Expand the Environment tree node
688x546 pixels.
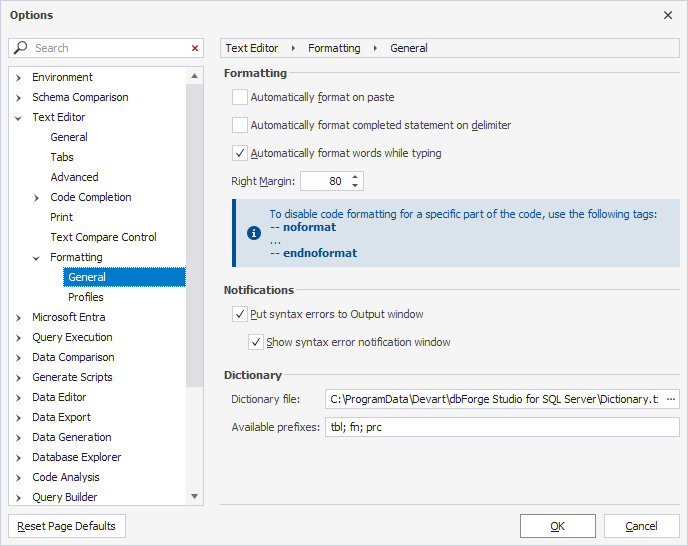pyautogui.click(x=18, y=78)
